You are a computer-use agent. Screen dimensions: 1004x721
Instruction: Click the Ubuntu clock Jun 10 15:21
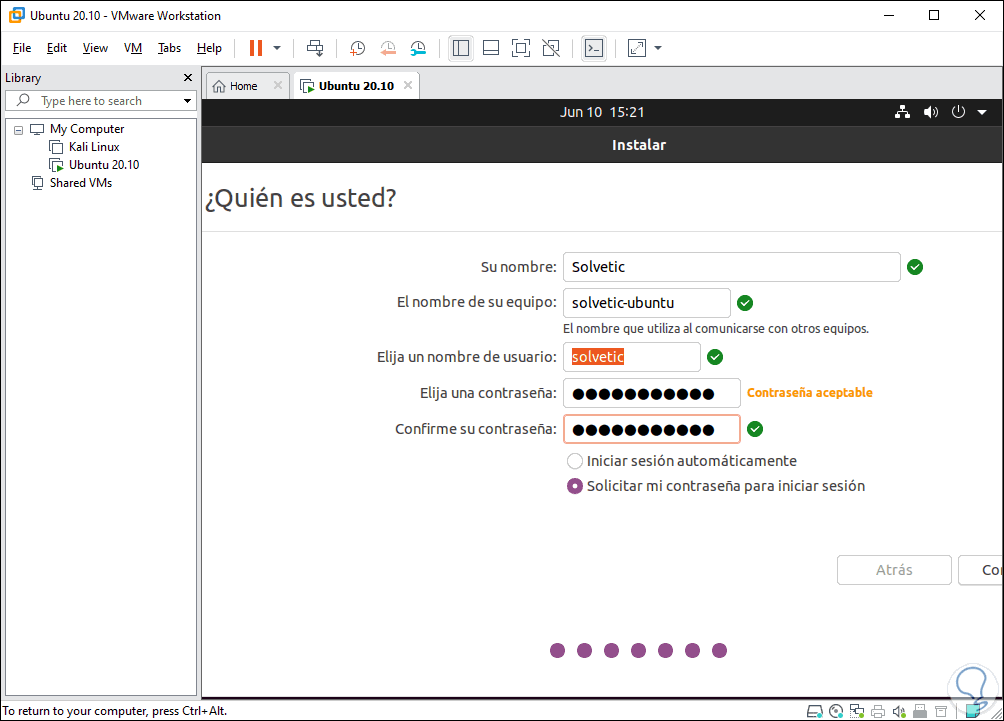[x=602, y=112]
